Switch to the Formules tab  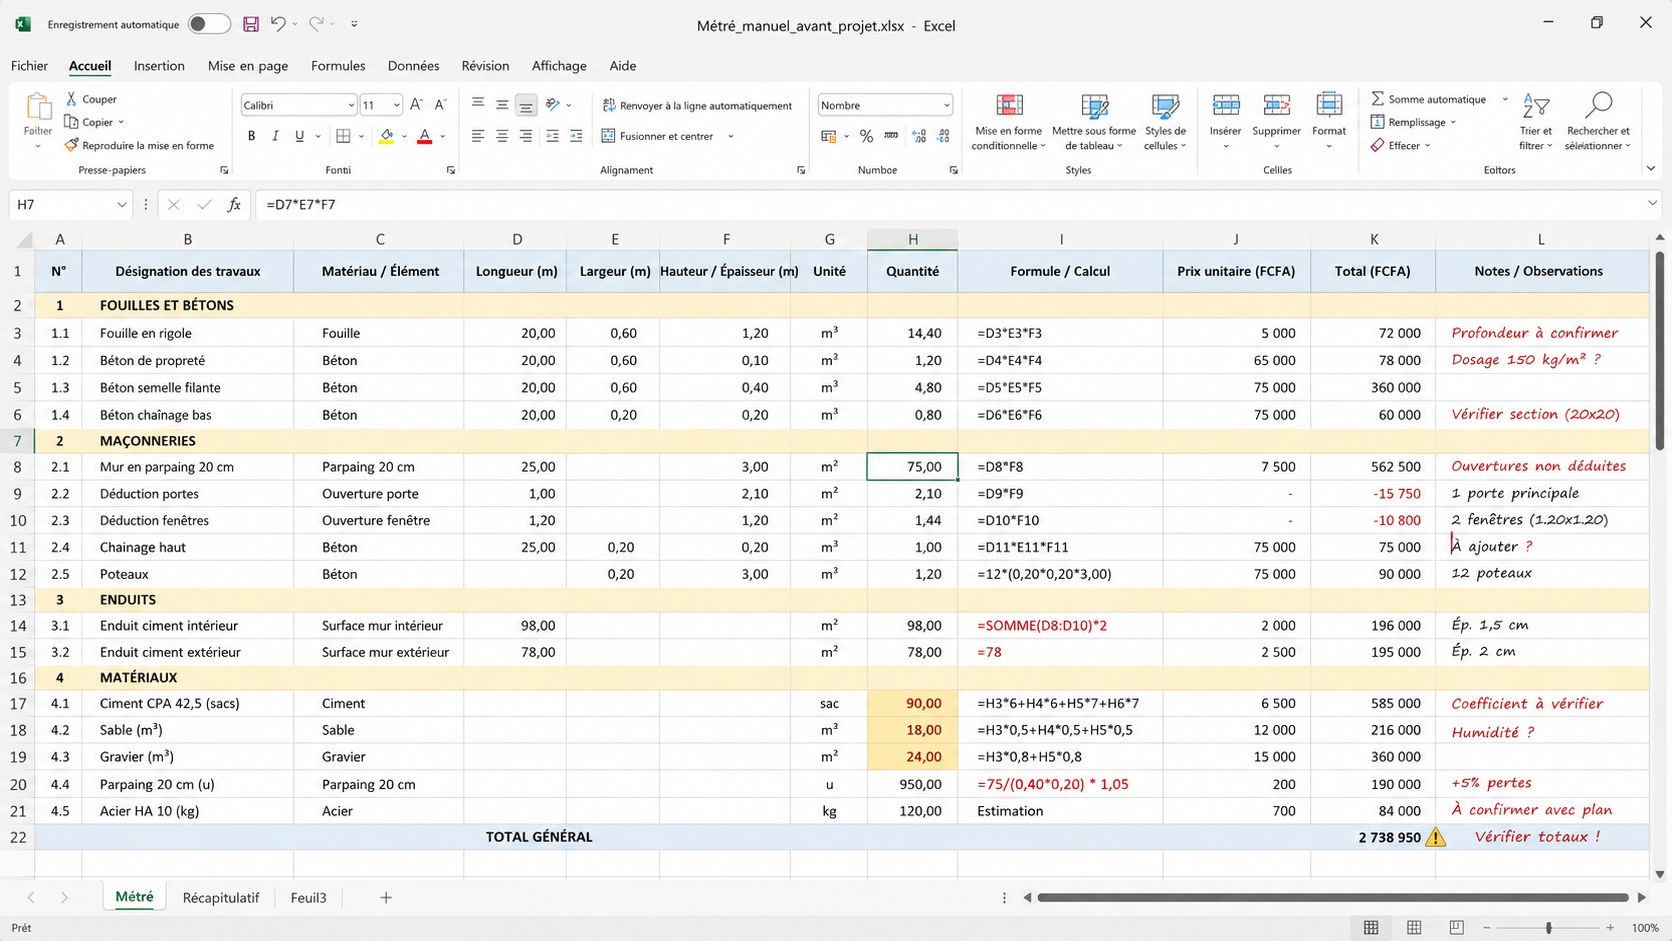pyautogui.click(x=338, y=66)
